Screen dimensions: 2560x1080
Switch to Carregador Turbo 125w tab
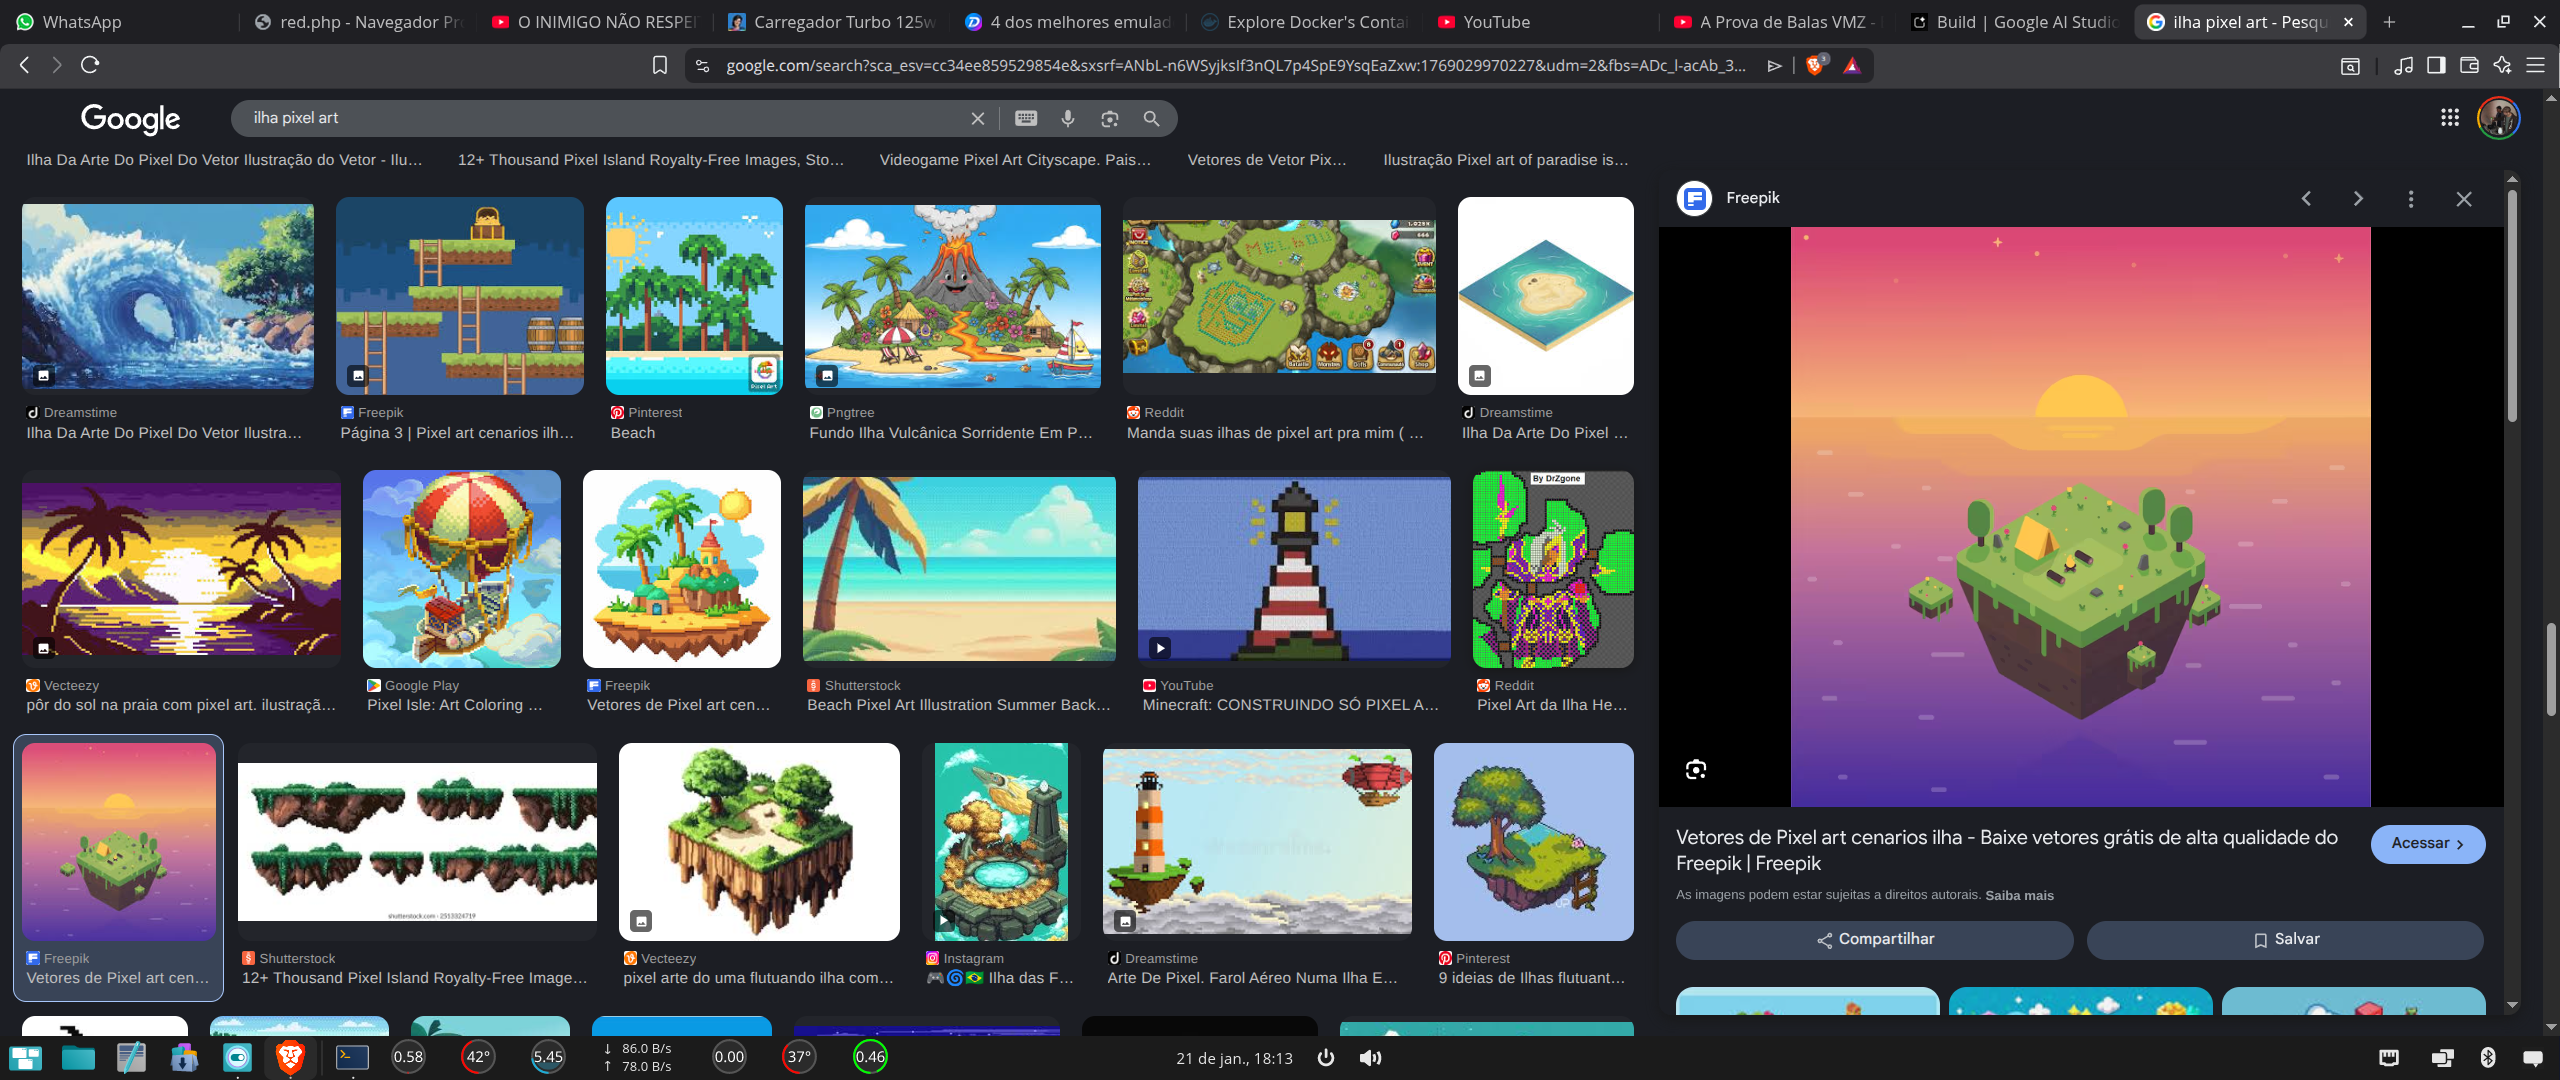(x=833, y=22)
